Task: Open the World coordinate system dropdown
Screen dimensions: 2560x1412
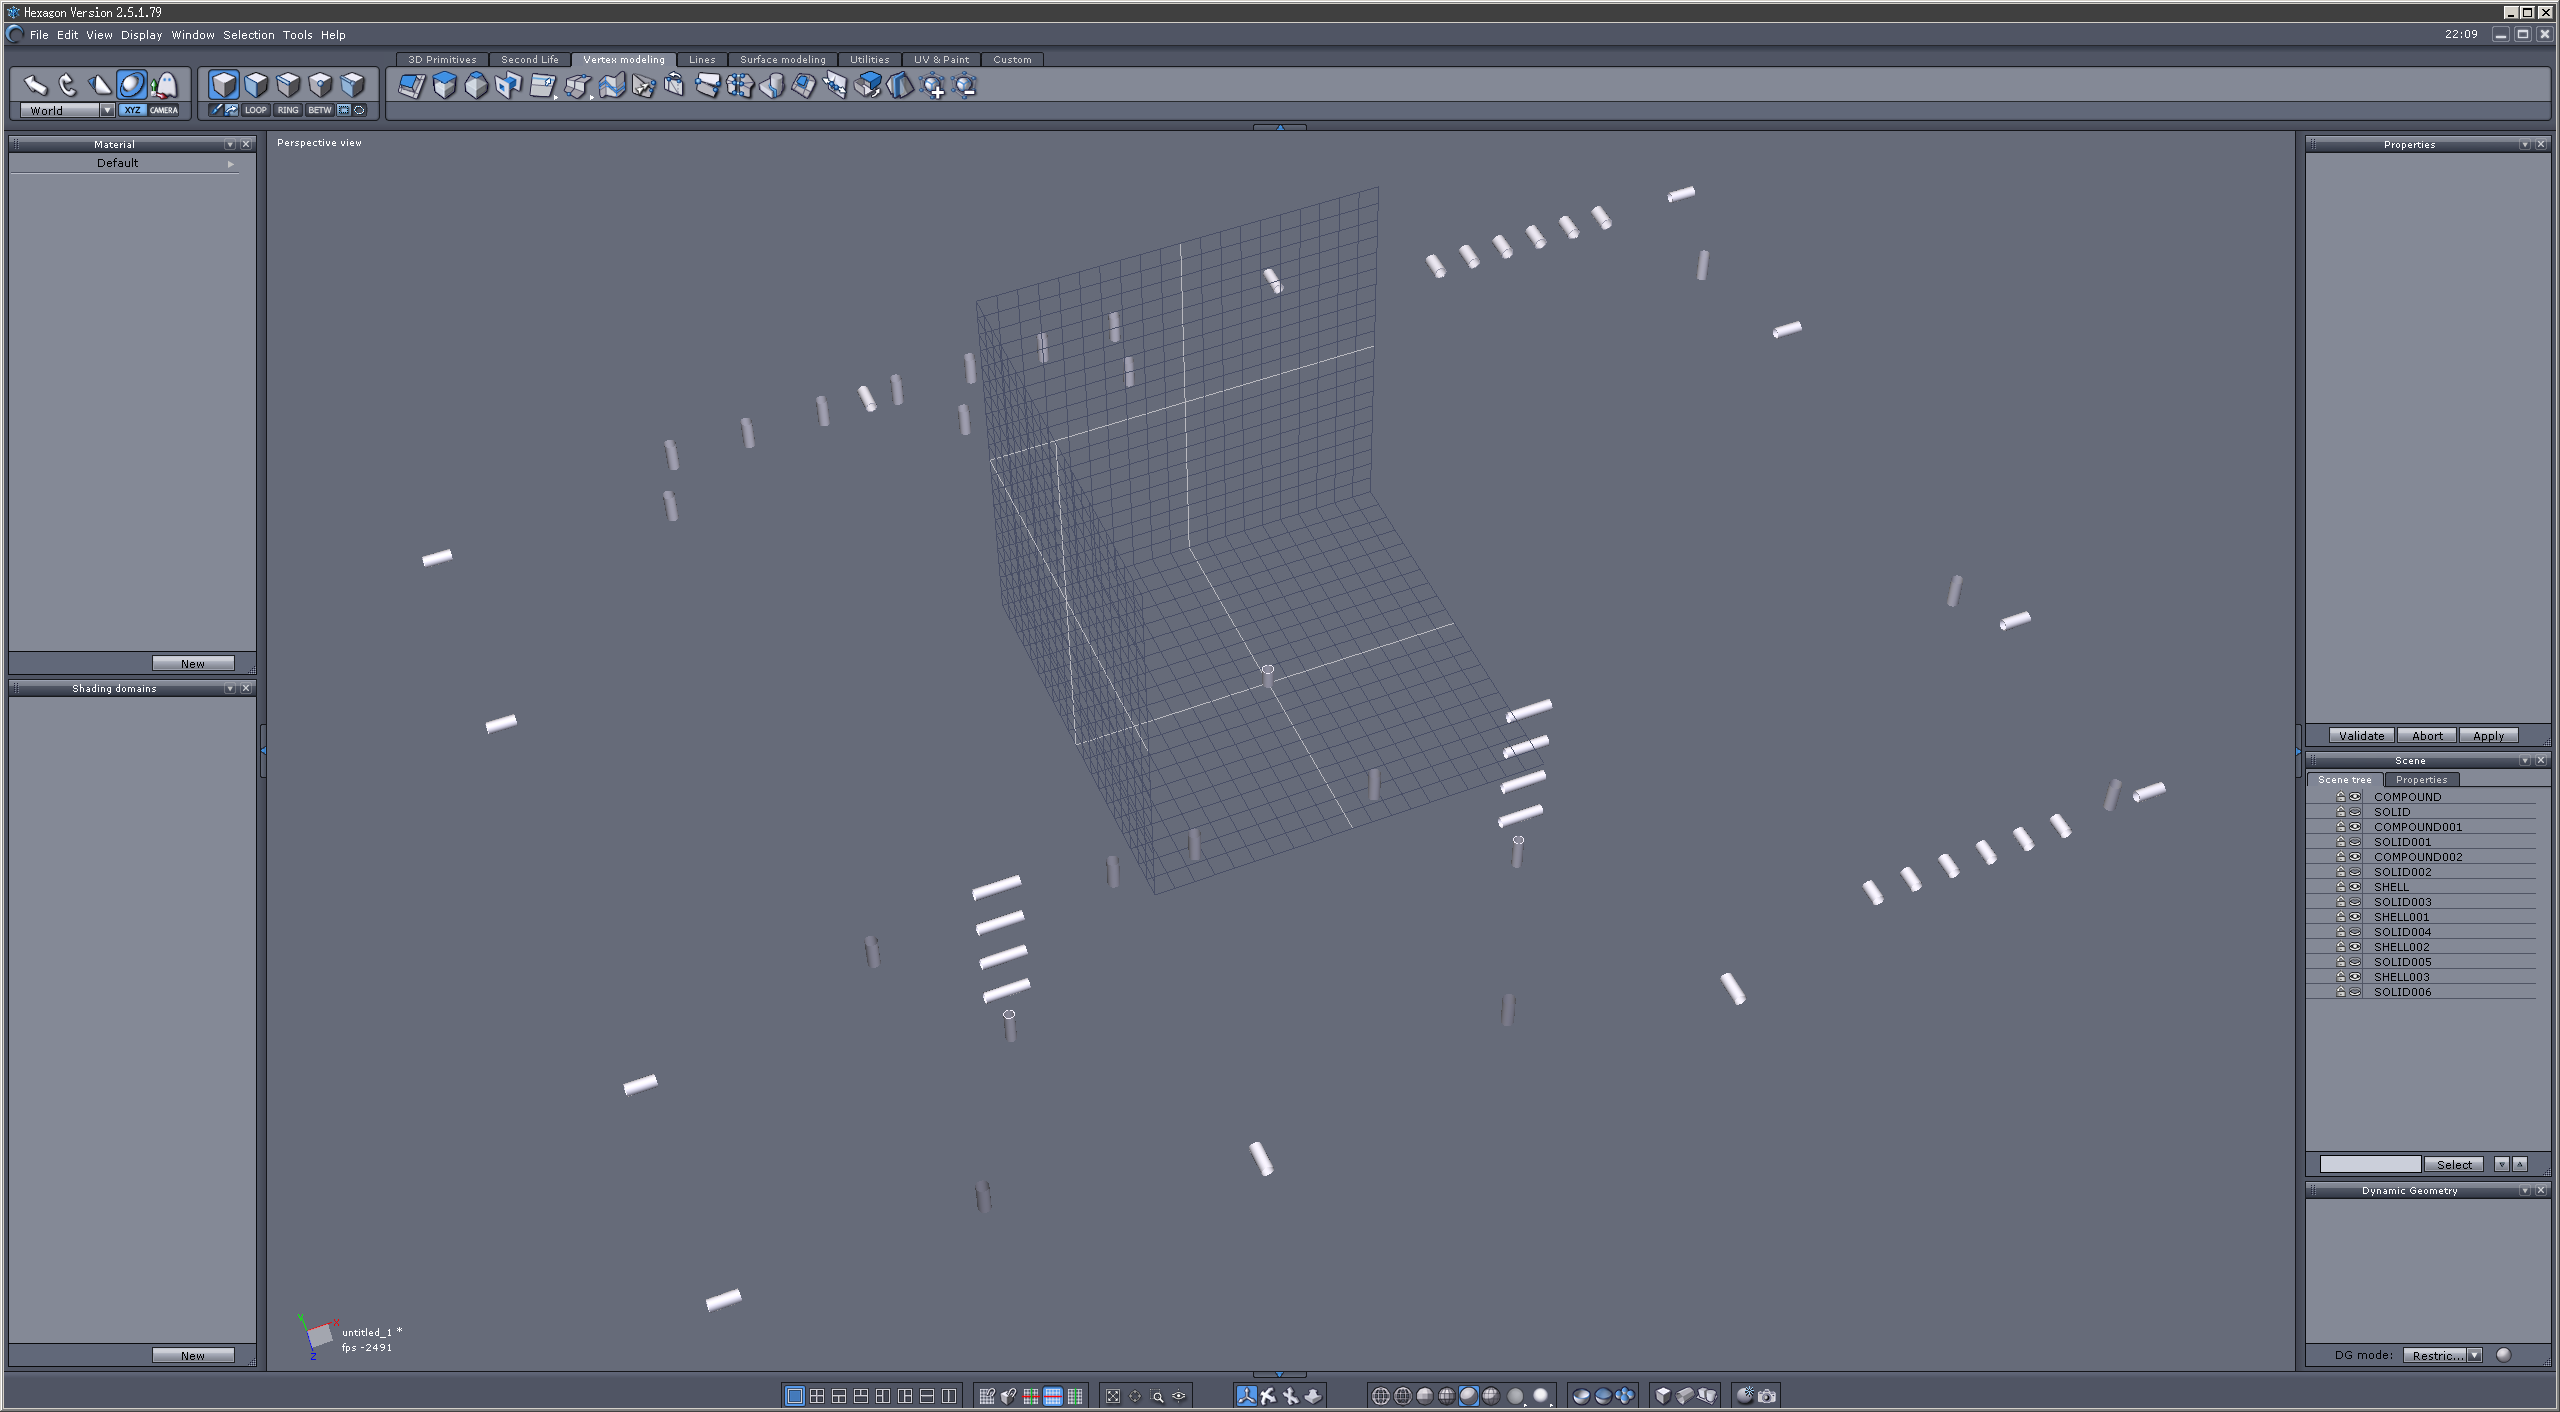Action: [107, 110]
